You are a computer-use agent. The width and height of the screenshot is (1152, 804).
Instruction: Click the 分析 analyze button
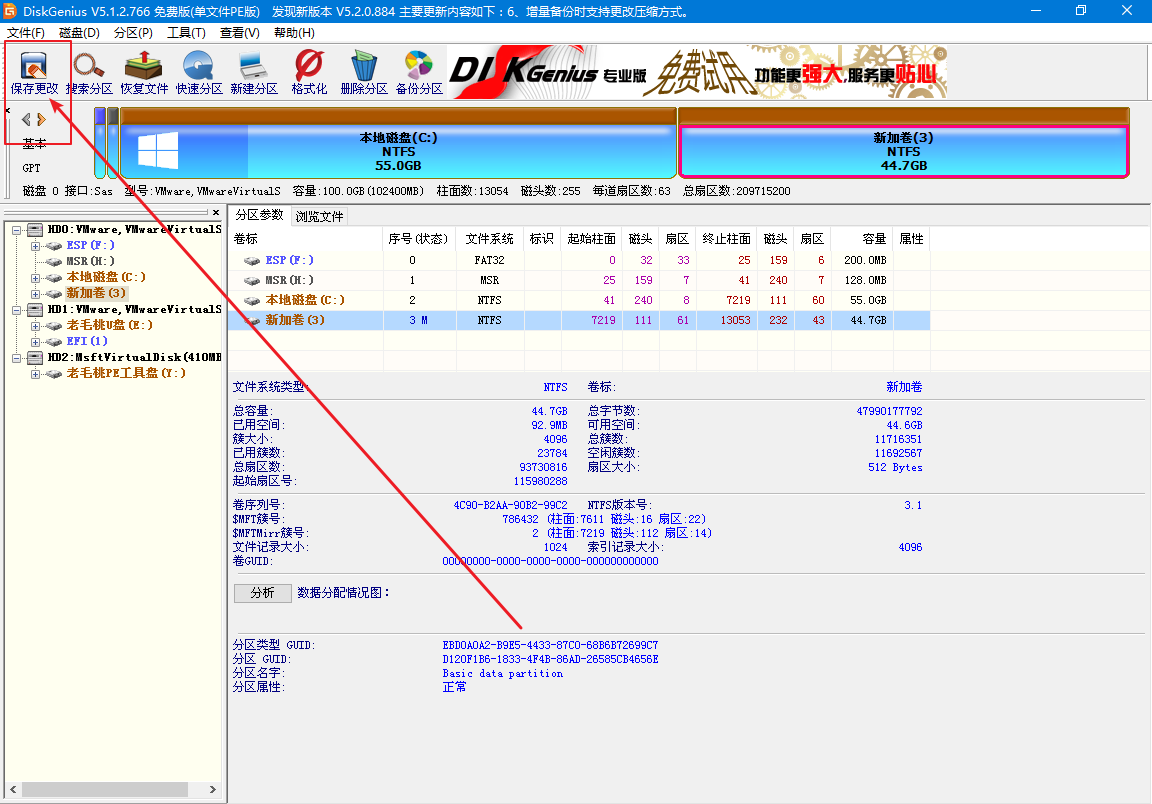(262, 592)
